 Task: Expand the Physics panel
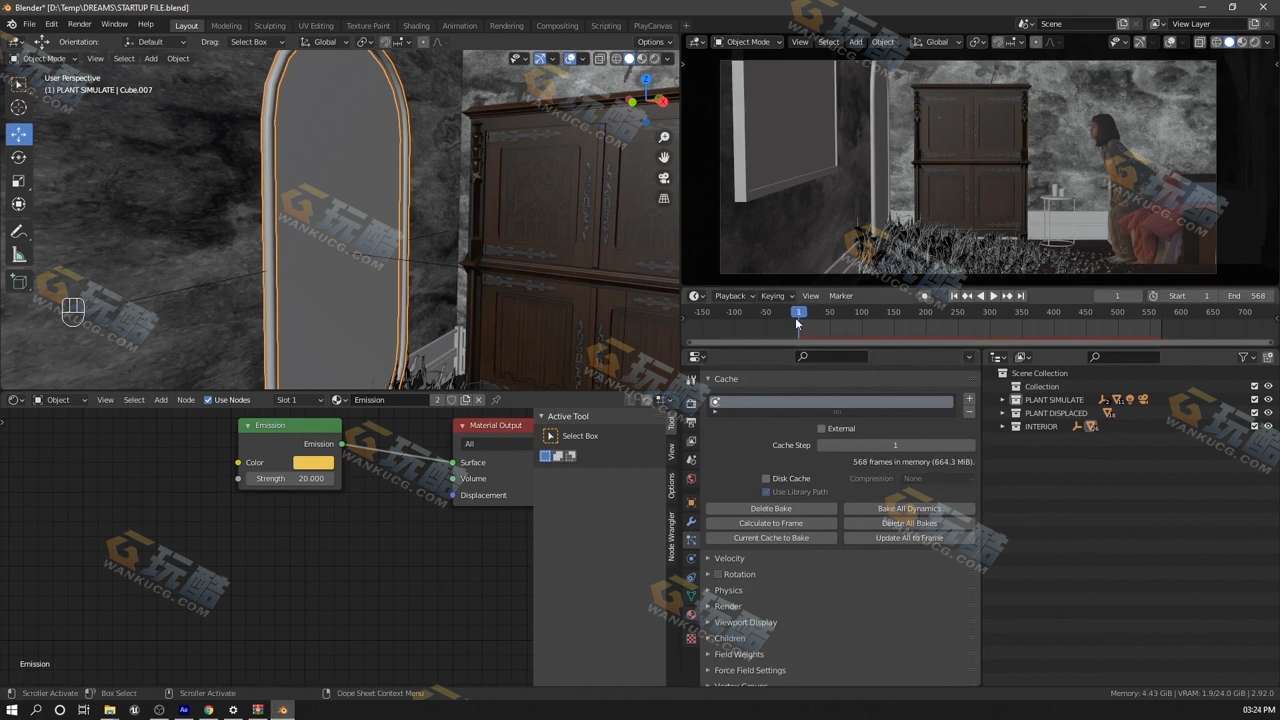click(728, 590)
